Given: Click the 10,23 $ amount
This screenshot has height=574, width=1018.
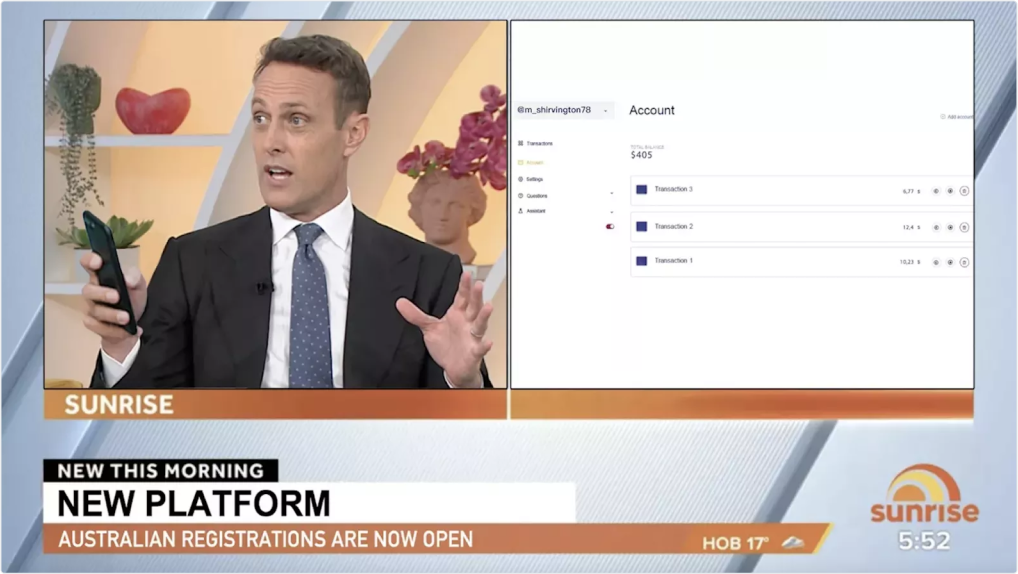Looking at the screenshot, I should pos(910,262).
